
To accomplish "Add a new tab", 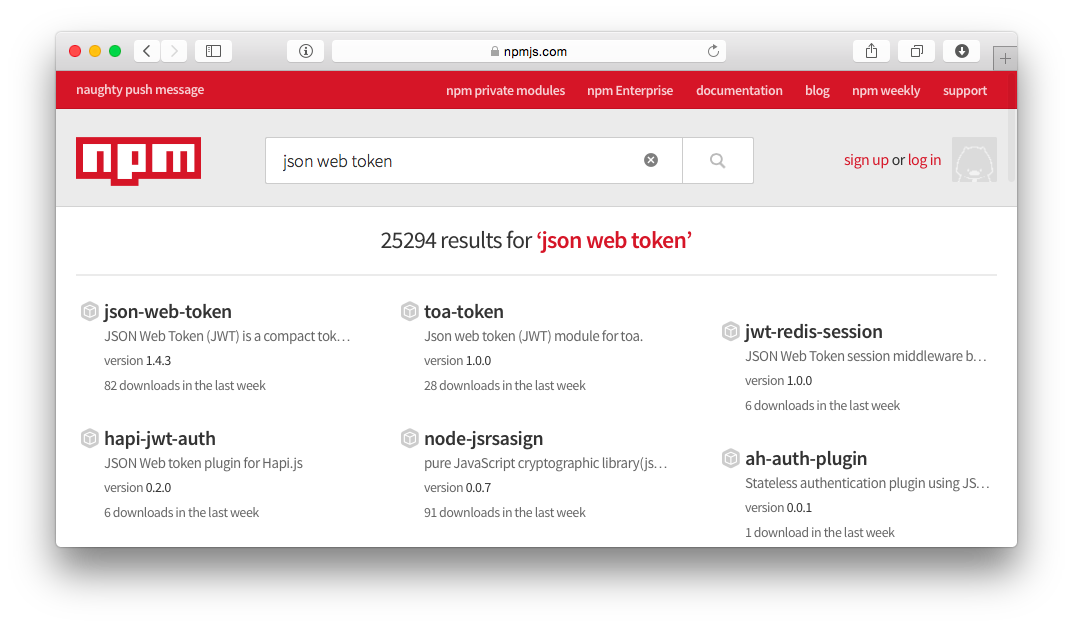I will (1005, 59).
